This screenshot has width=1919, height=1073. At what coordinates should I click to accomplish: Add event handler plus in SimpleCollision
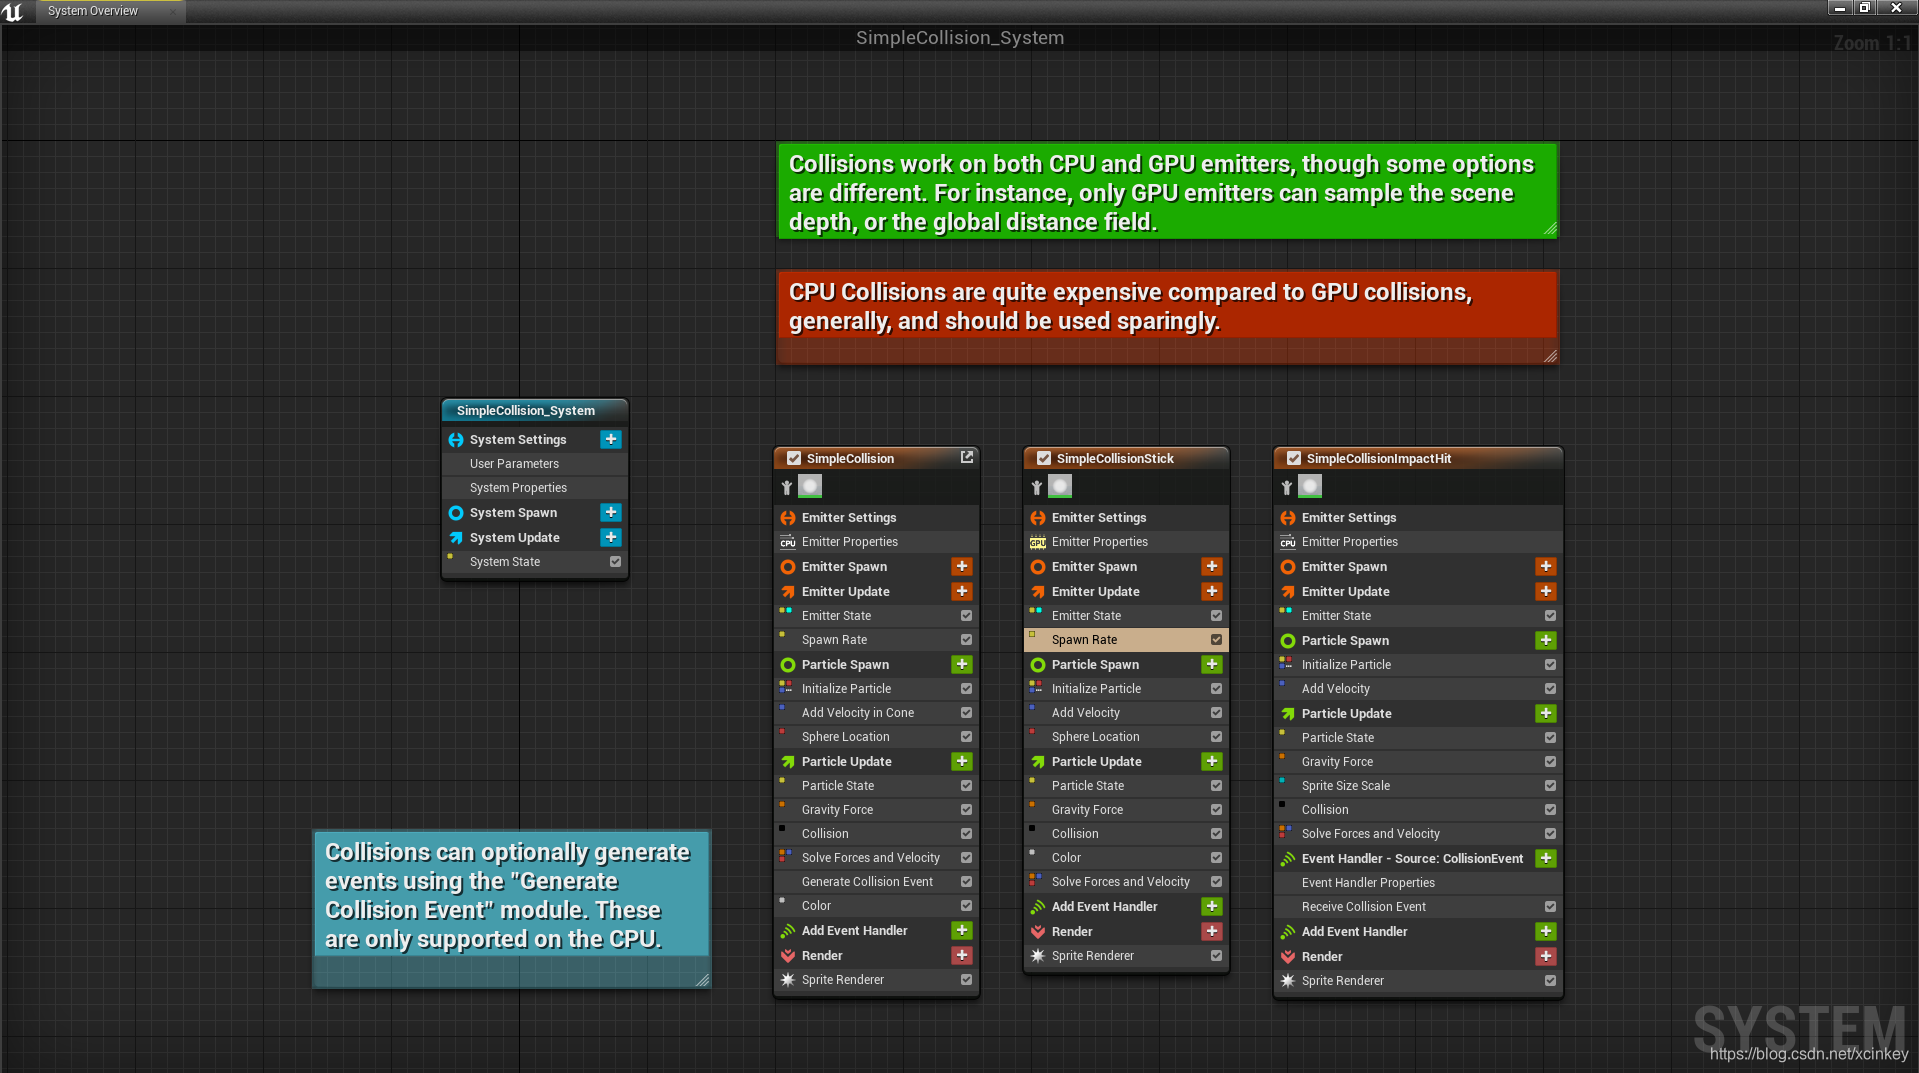(x=962, y=930)
